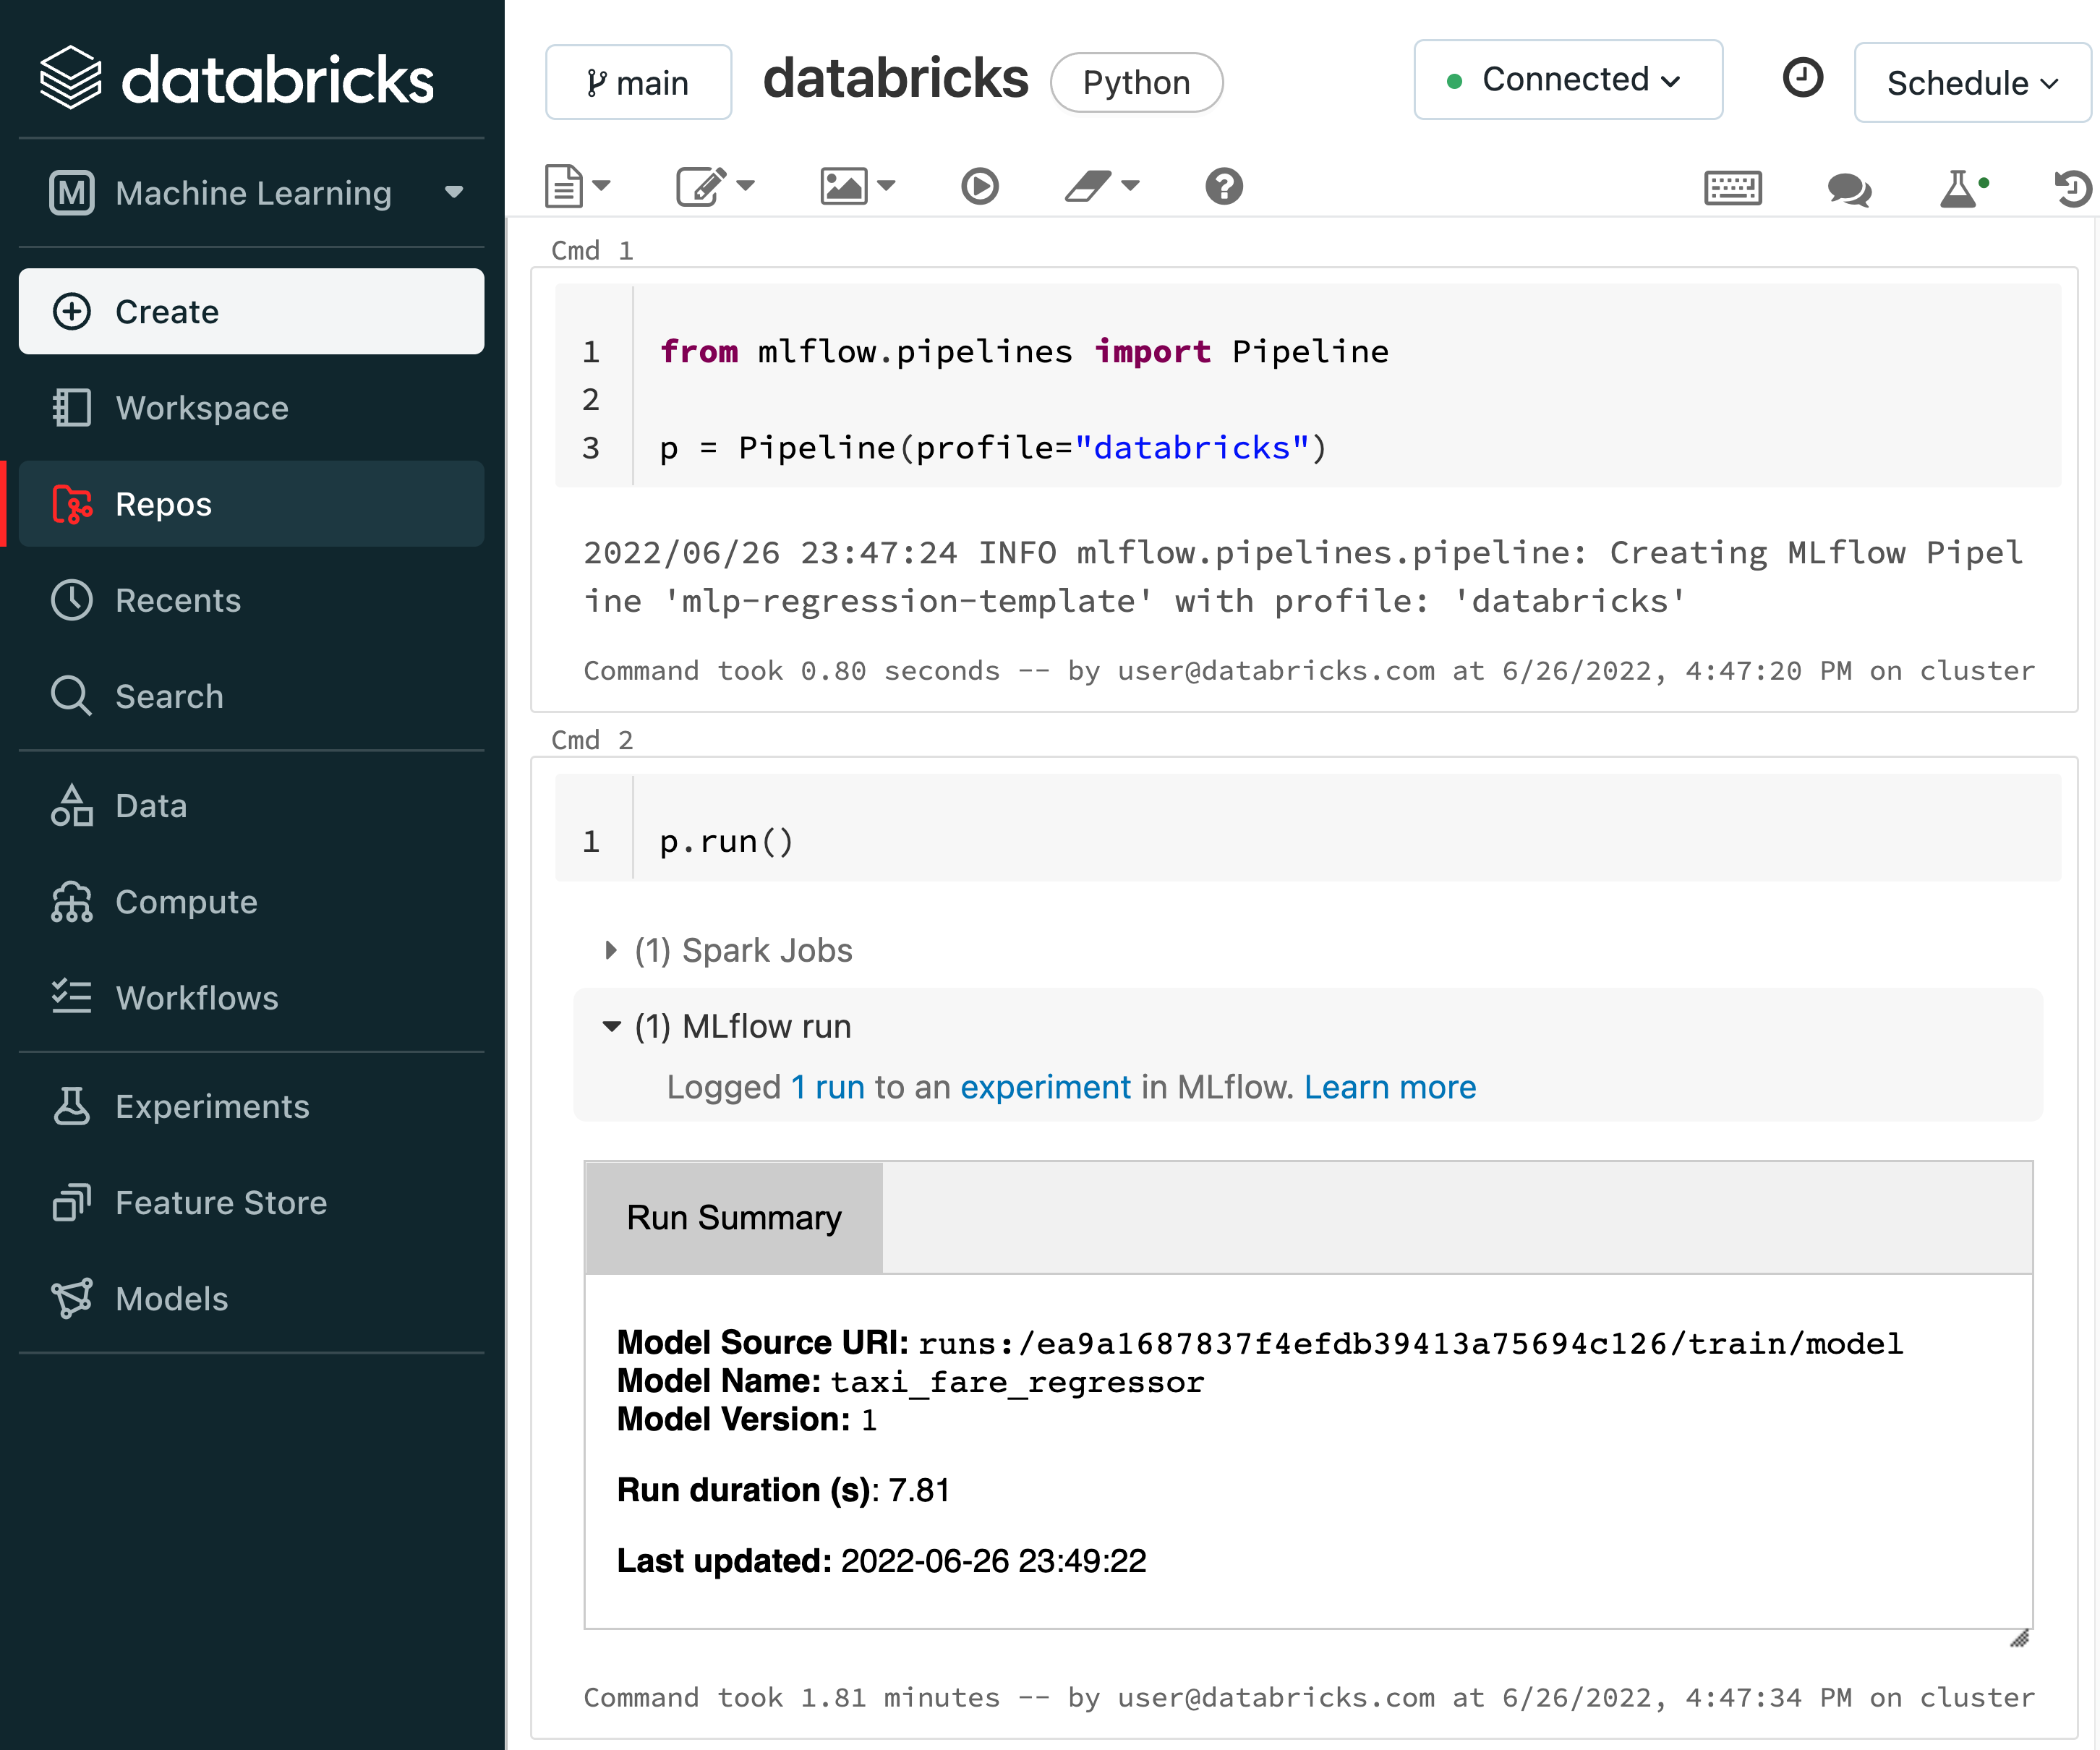The image size is (2100, 1750).
Task: Click the 'Learn more' link
Action: [1389, 1087]
